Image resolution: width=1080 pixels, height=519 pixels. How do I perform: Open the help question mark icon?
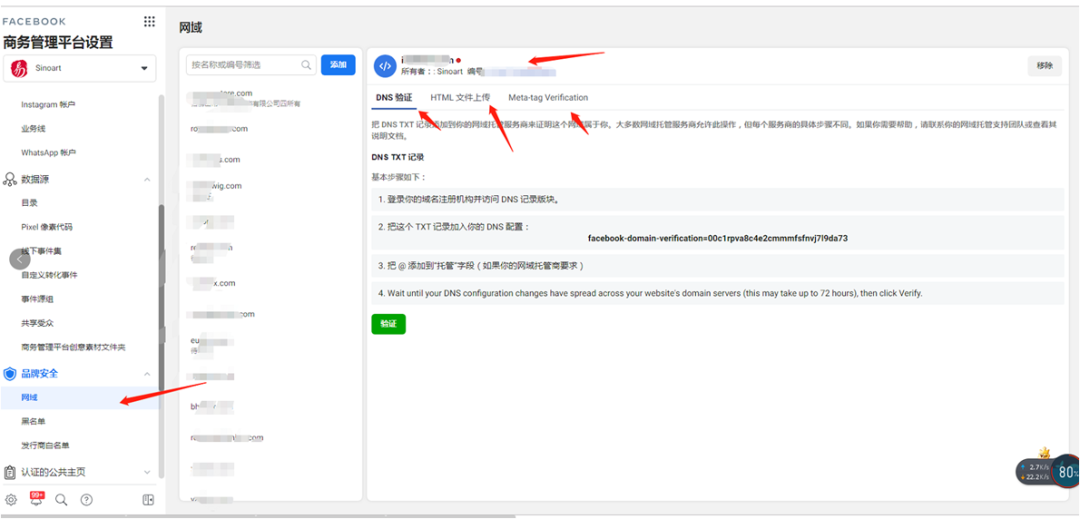[87, 500]
